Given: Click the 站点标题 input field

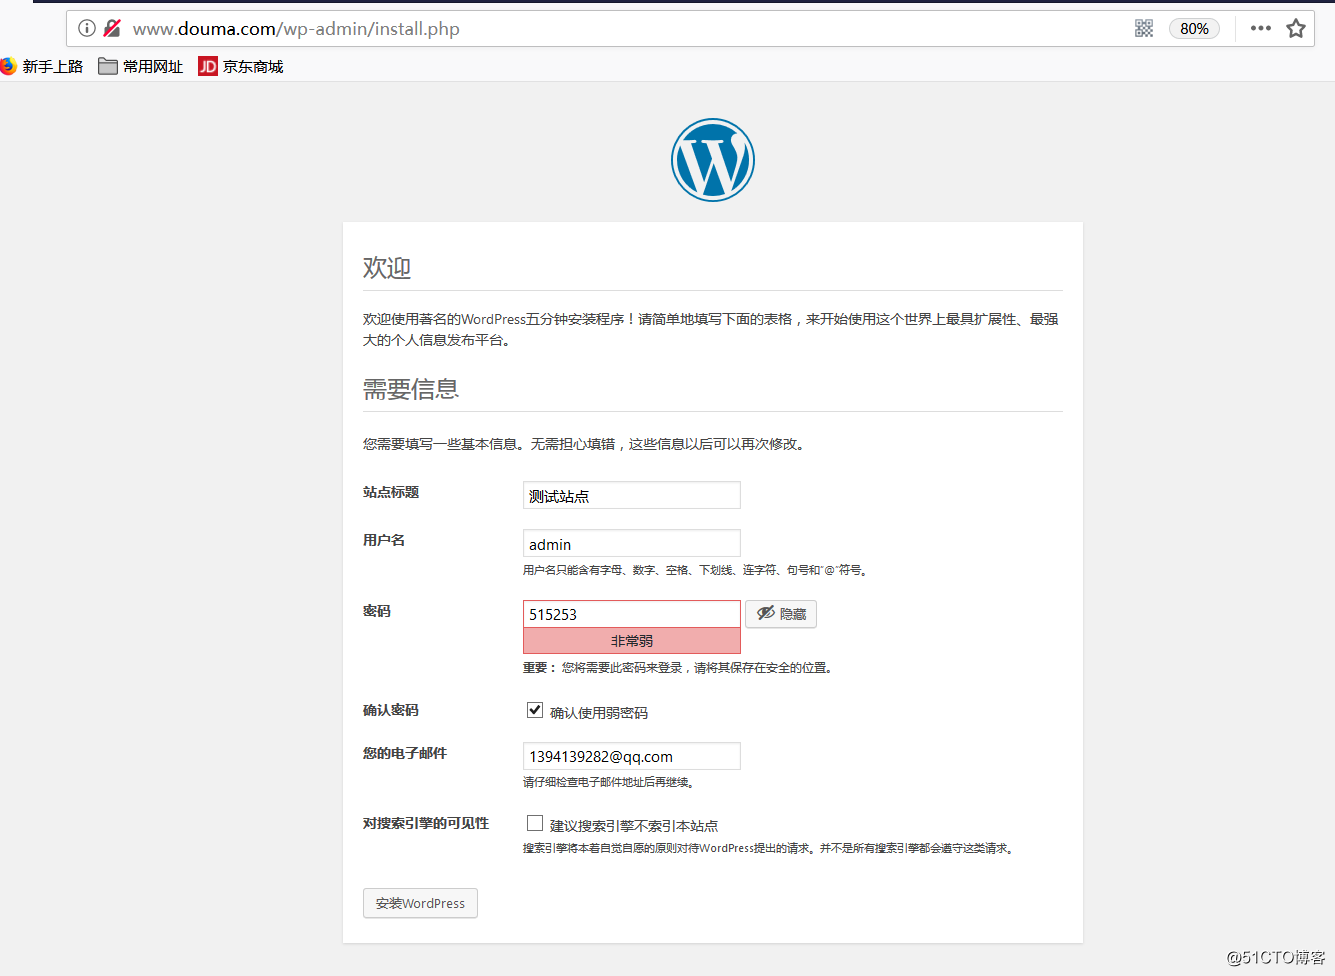Looking at the screenshot, I should pyautogui.click(x=632, y=495).
